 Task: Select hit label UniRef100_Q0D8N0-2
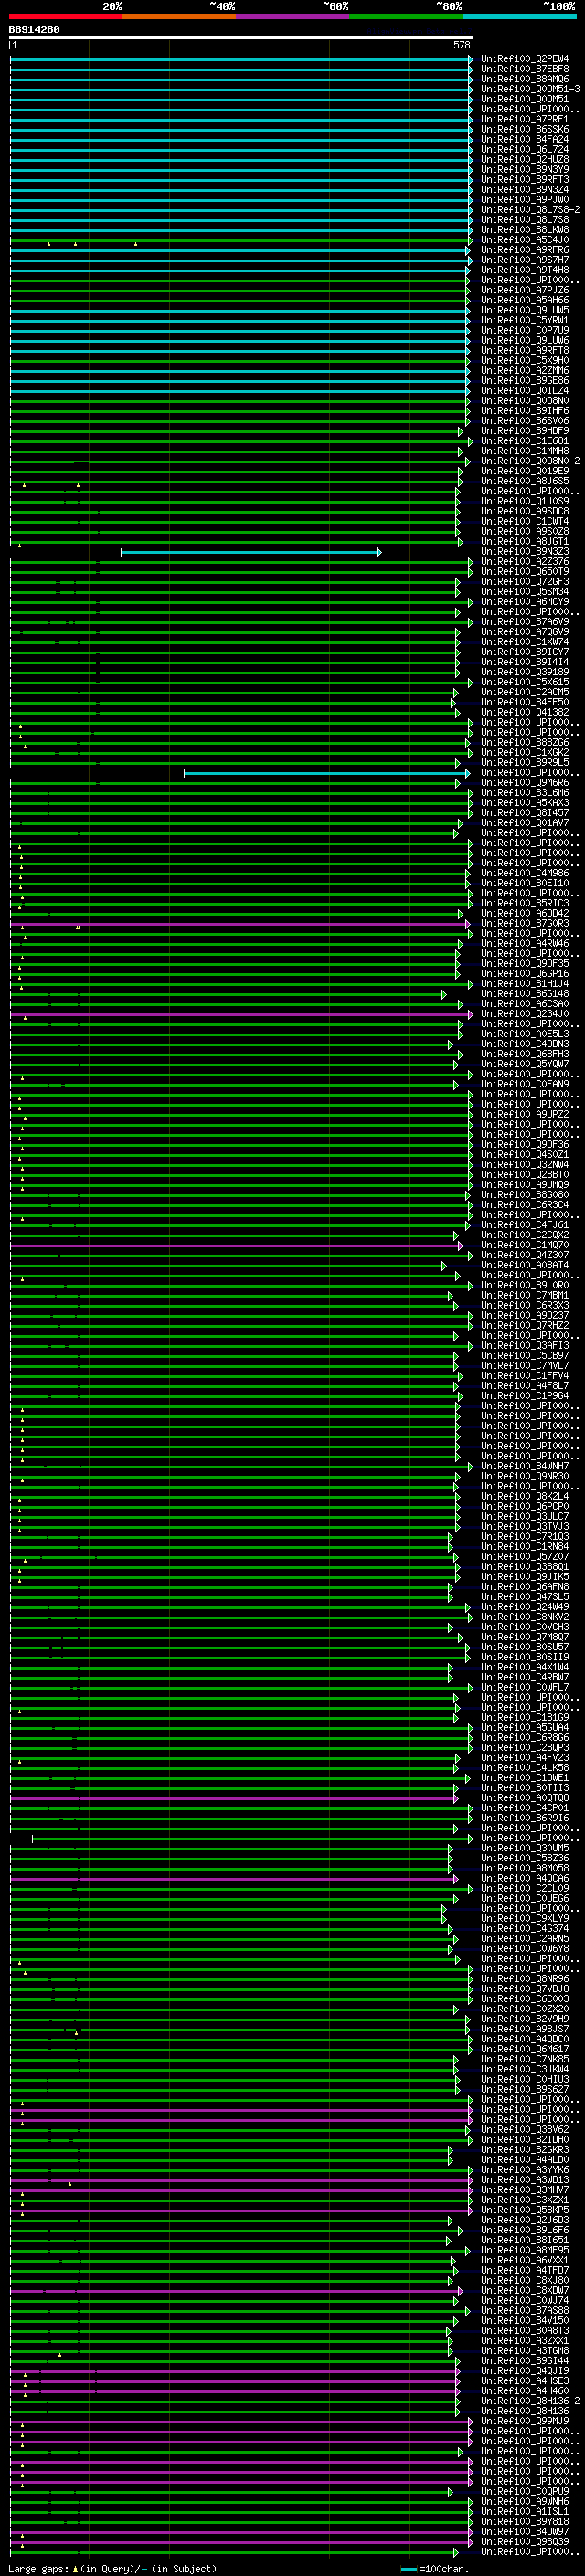[530, 461]
